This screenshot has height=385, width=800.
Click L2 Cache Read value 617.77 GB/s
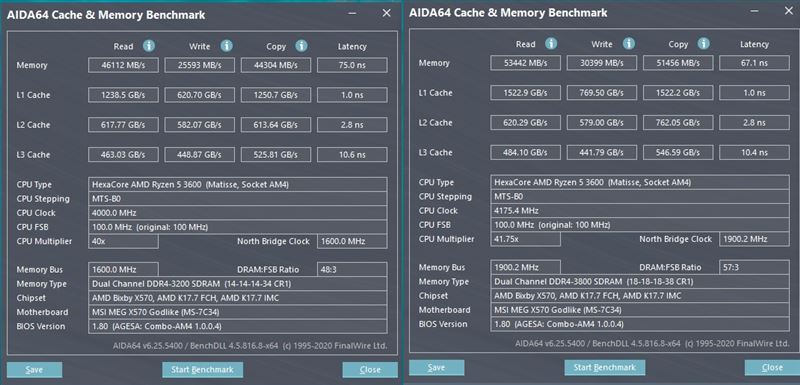pyautogui.click(x=123, y=125)
